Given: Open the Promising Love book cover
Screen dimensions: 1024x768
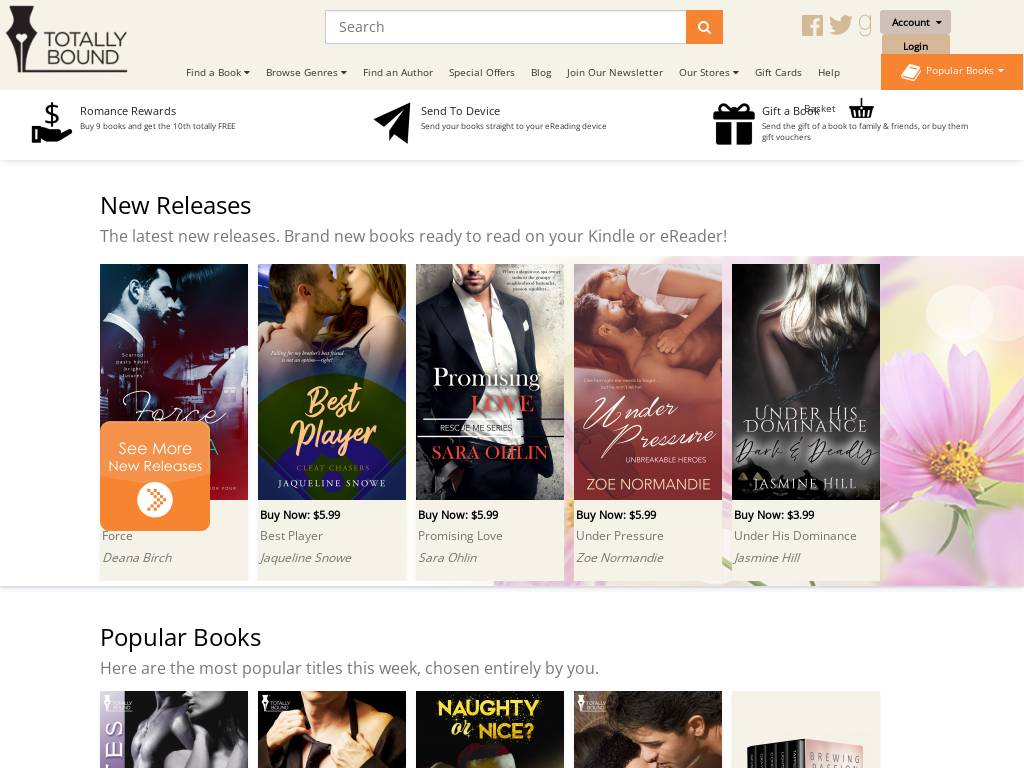Looking at the screenshot, I should pos(490,382).
